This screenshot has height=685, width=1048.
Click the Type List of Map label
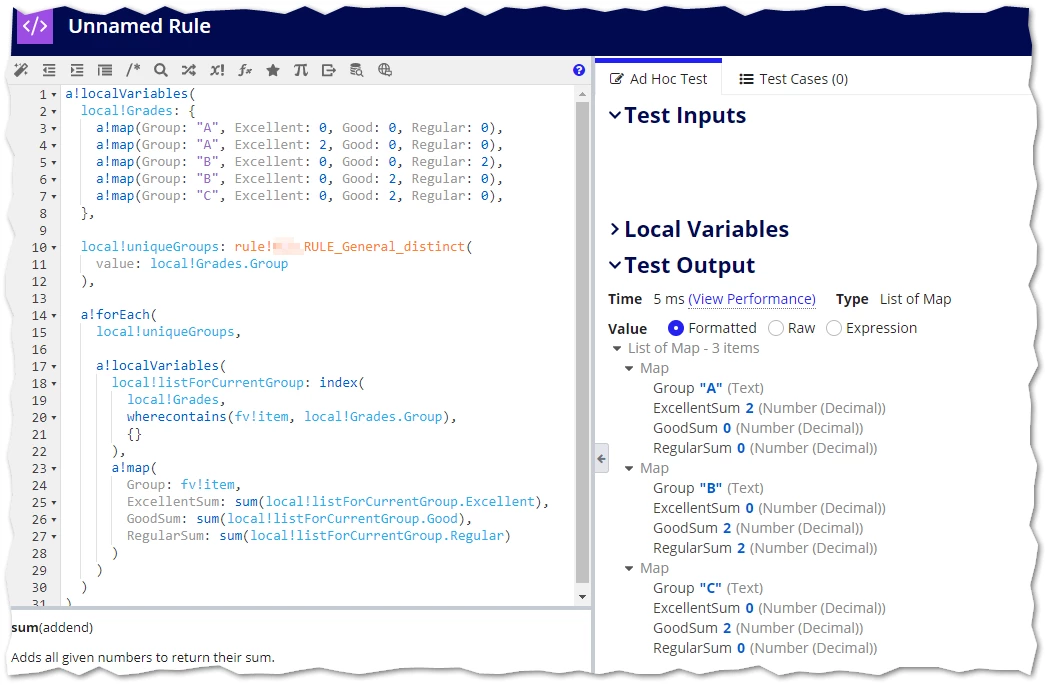893,299
